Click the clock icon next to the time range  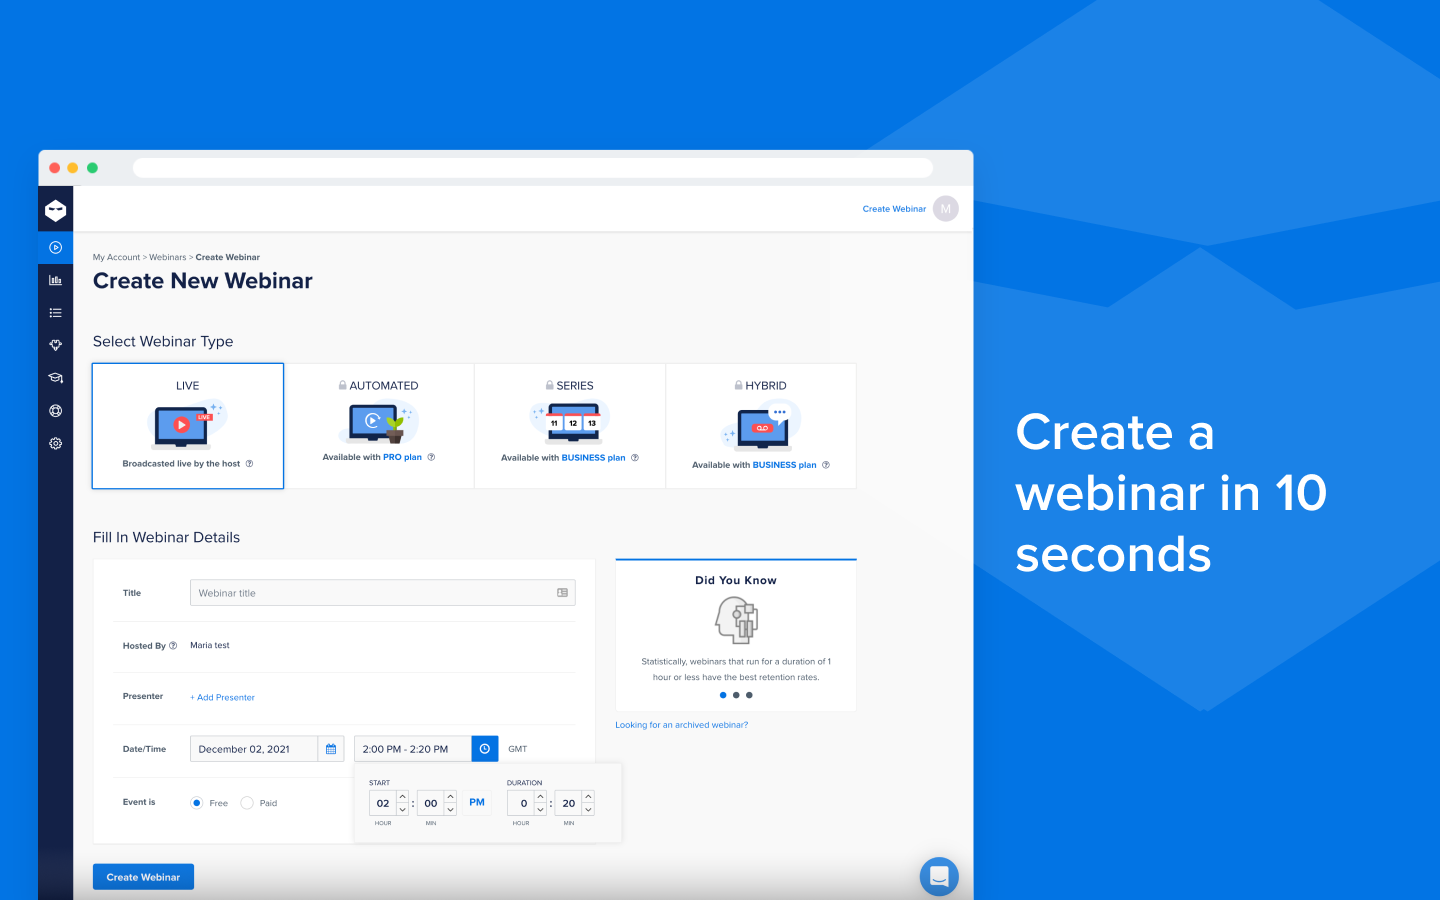pyautogui.click(x=484, y=748)
